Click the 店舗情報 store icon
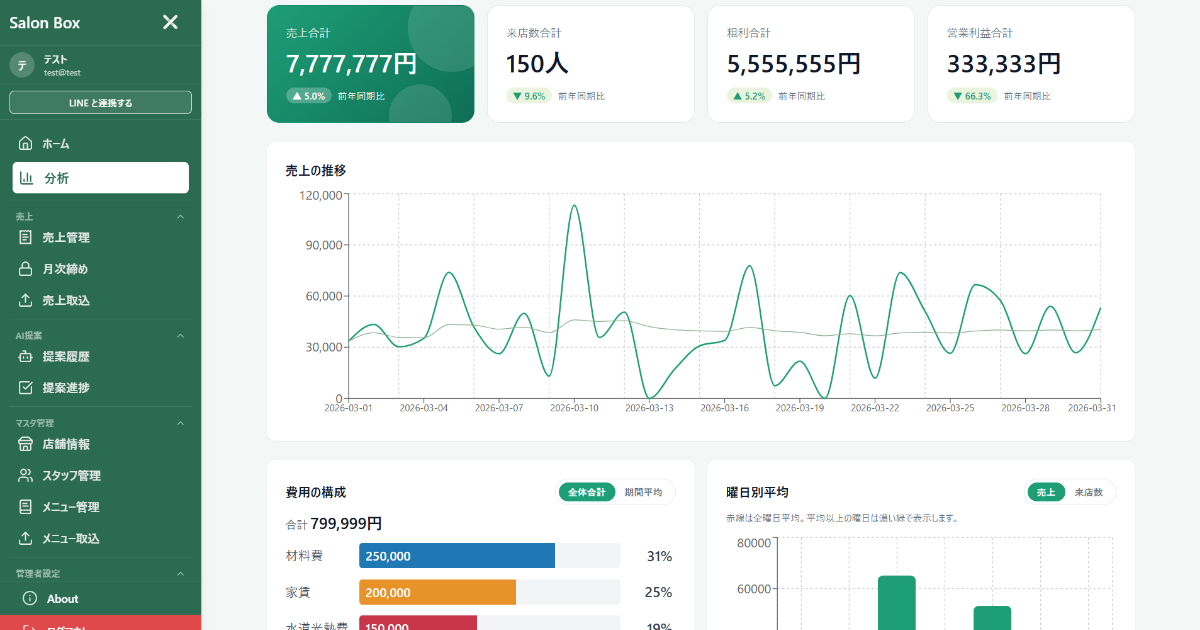Screen dimensions: 1200x630 [26, 444]
